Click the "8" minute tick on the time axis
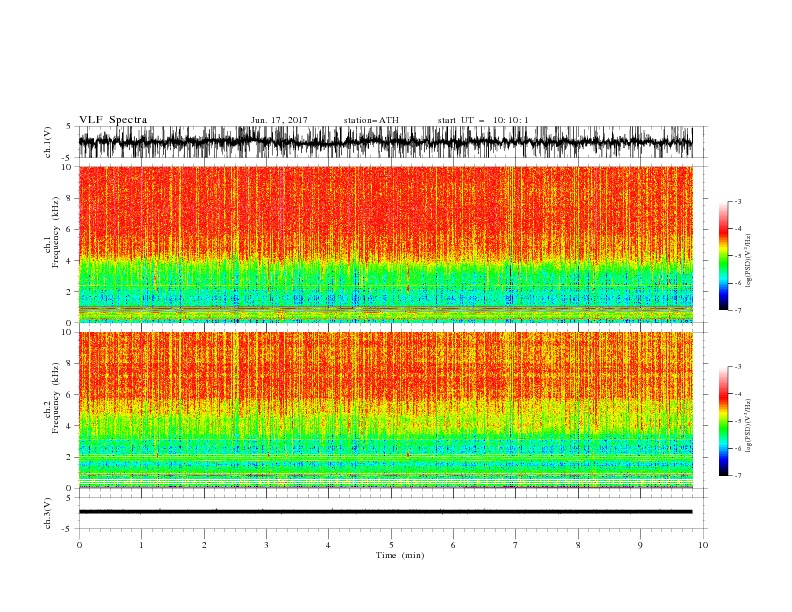This screenshot has height=612, width=792. tap(578, 545)
